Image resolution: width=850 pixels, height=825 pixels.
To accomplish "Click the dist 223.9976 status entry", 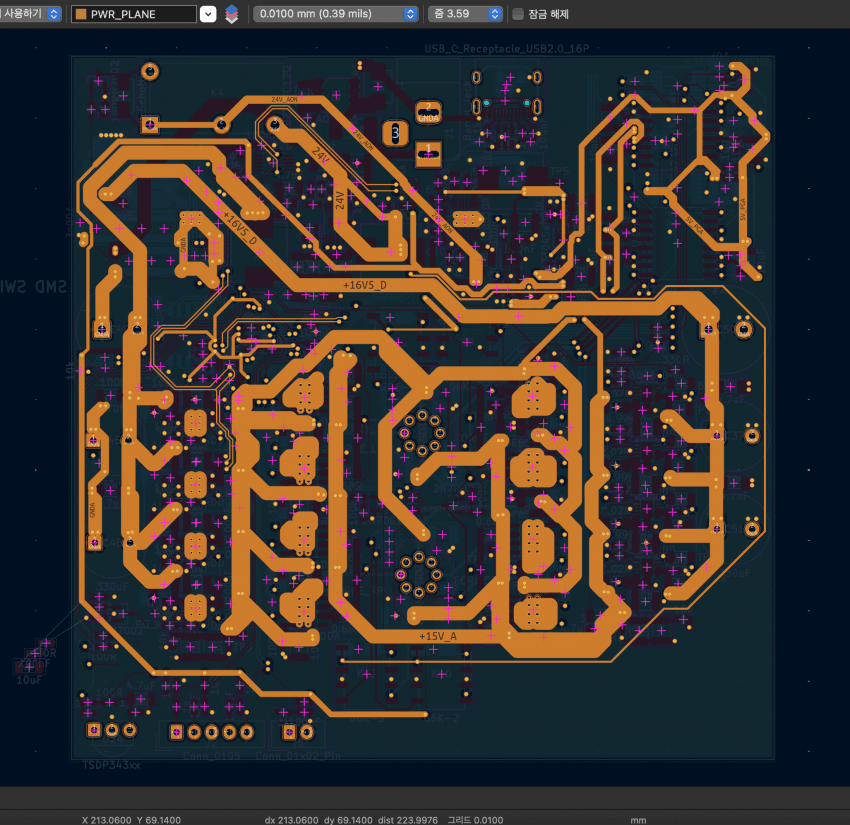I will tap(408, 820).
